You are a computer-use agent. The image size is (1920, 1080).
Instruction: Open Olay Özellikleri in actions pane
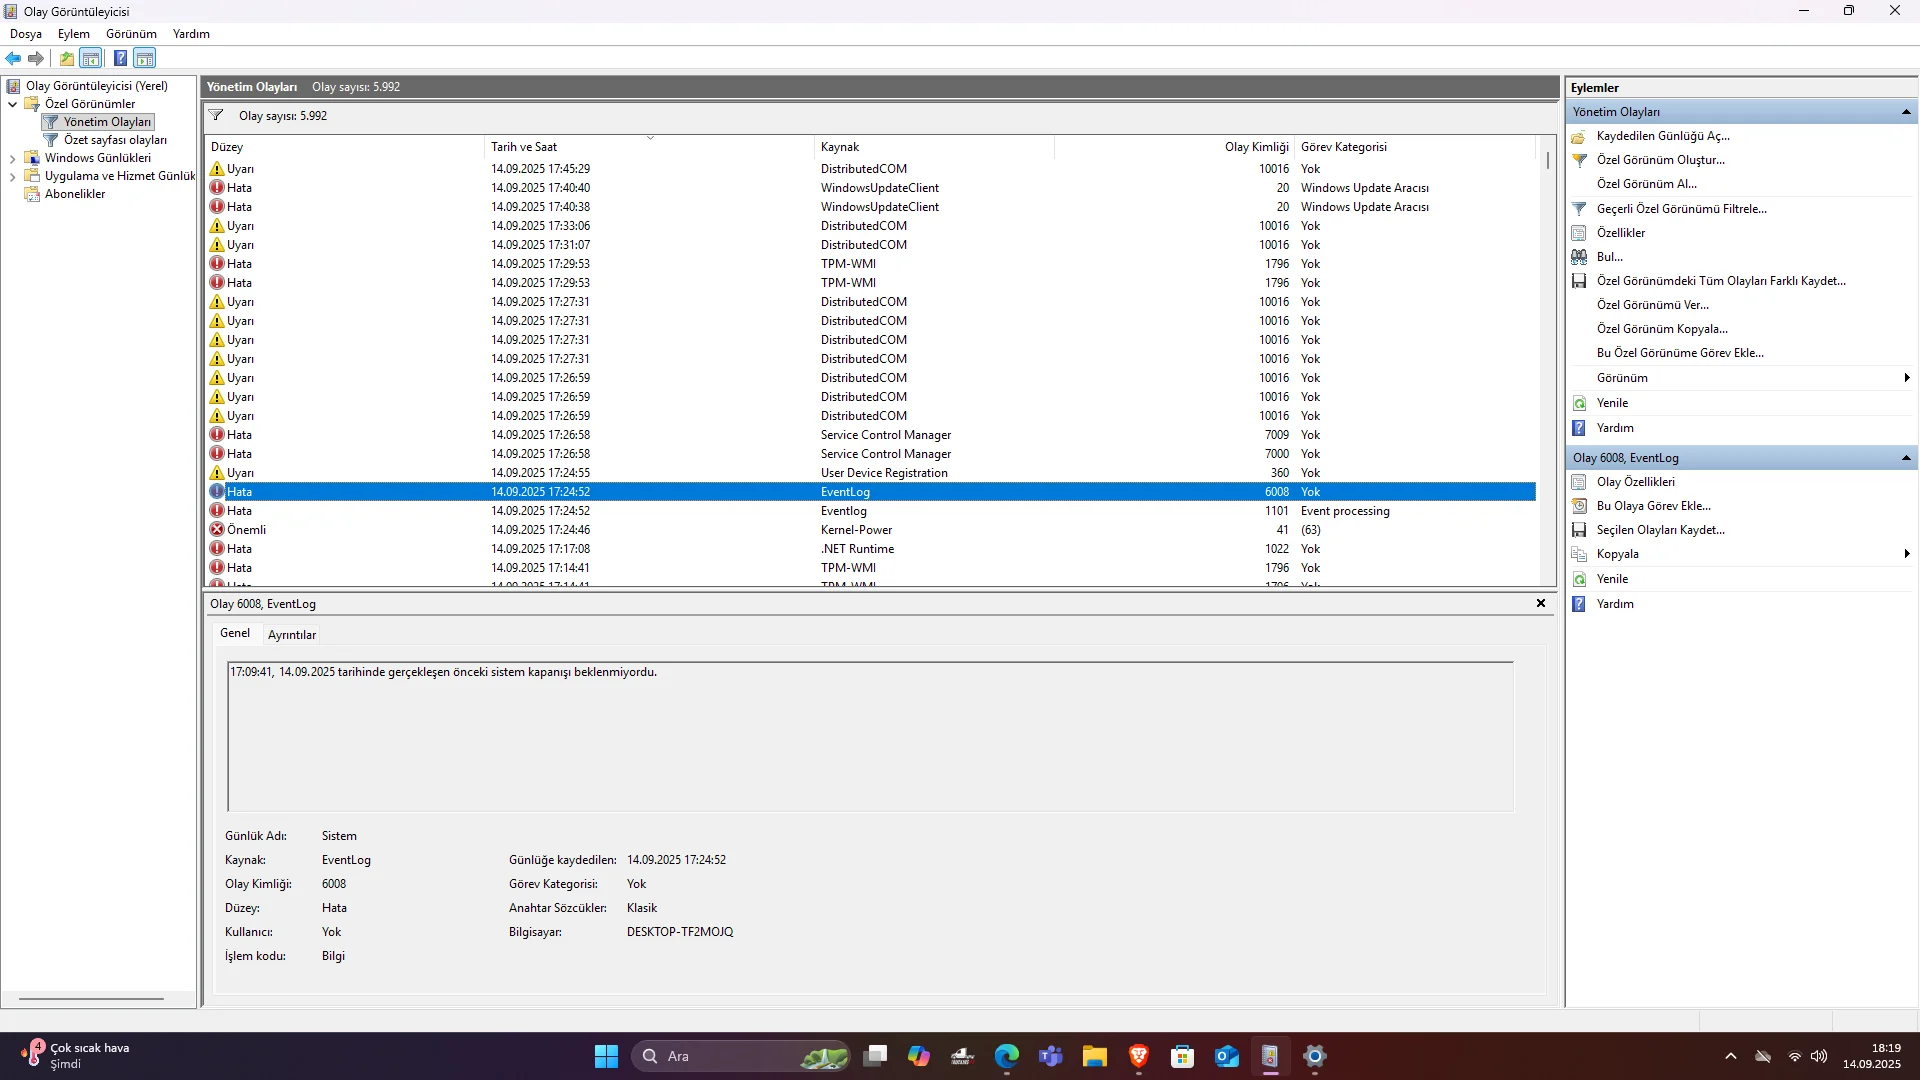point(1635,482)
